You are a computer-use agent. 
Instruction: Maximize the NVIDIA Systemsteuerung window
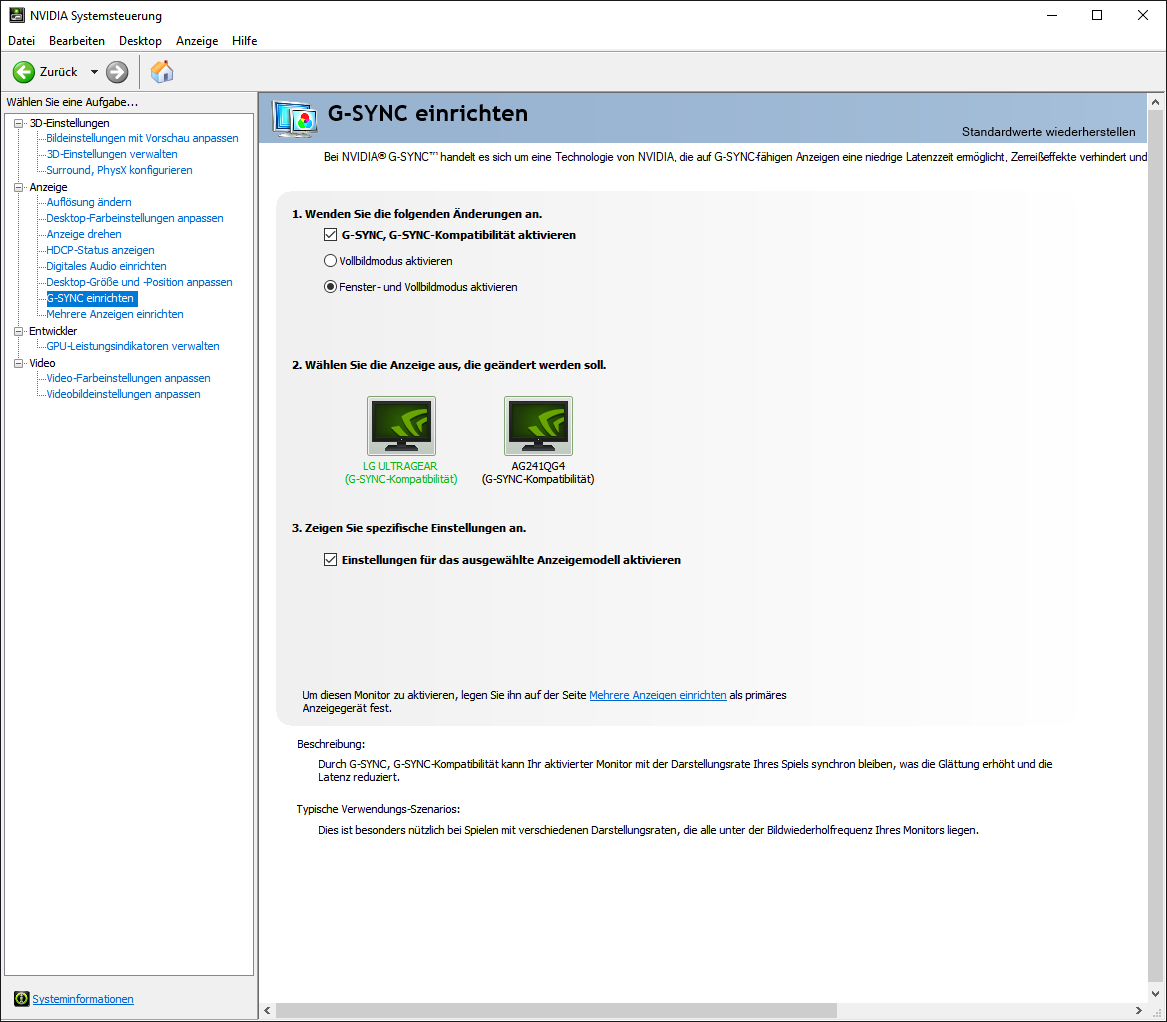click(1097, 15)
